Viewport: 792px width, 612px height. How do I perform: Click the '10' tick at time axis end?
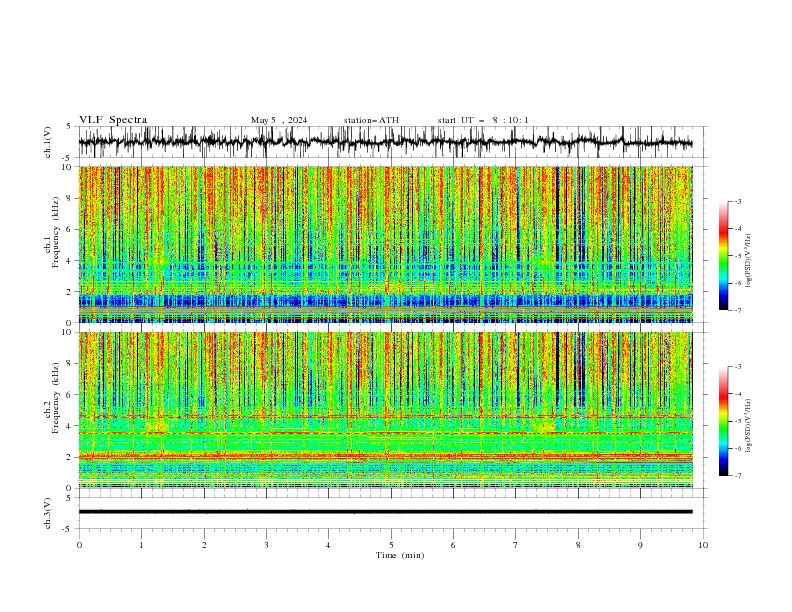click(x=703, y=545)
